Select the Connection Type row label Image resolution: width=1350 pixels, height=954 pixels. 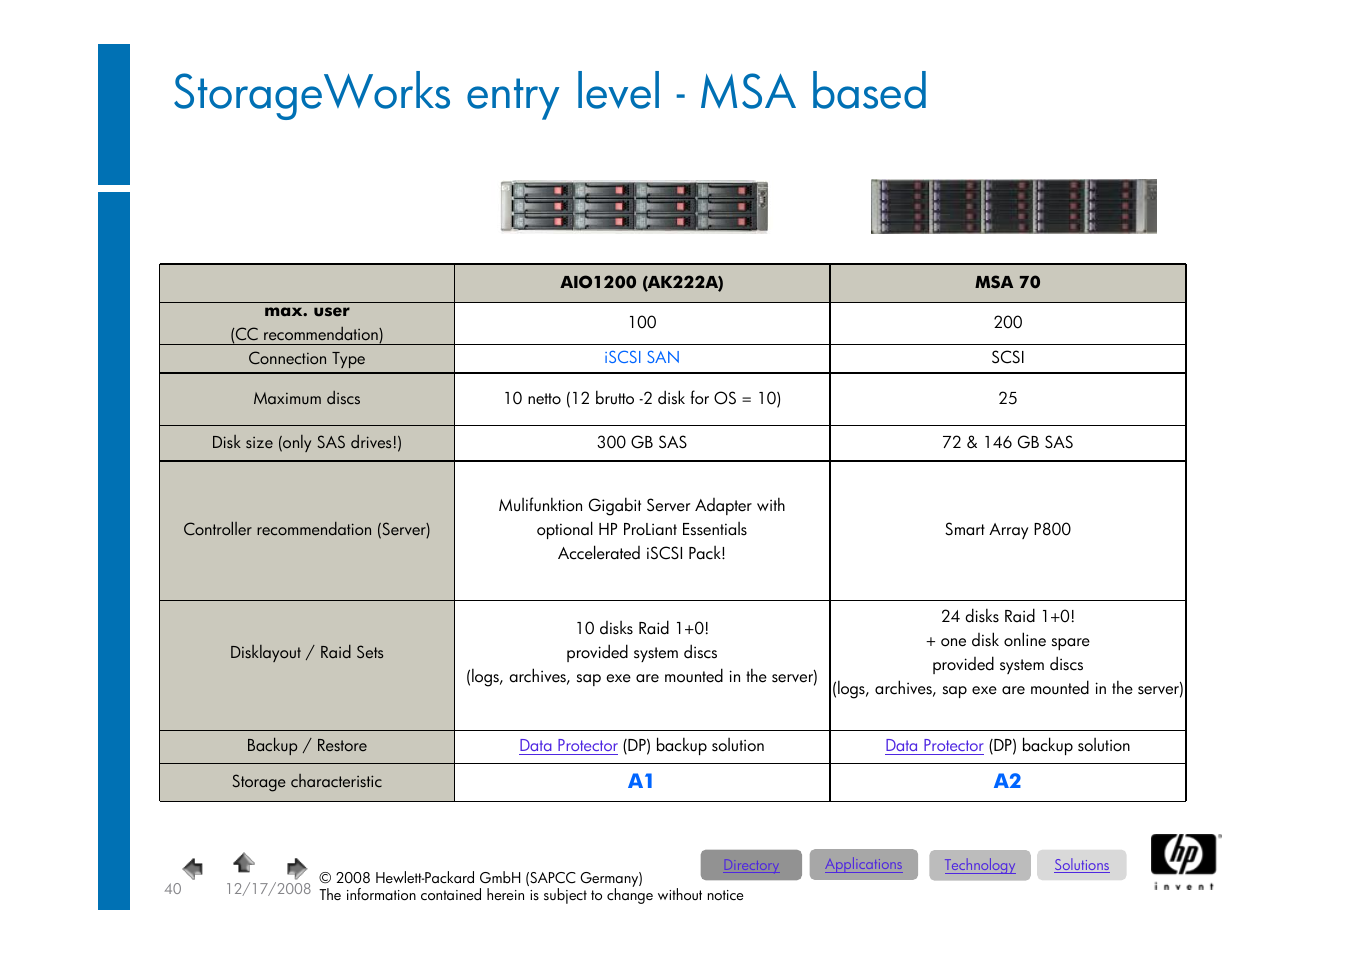[307, 358]
